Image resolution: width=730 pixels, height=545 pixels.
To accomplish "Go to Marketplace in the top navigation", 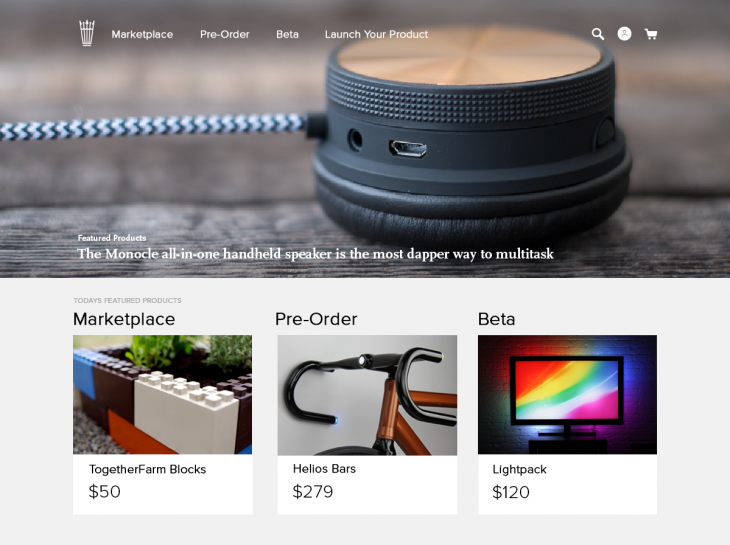I will click(x=142, y=34).
